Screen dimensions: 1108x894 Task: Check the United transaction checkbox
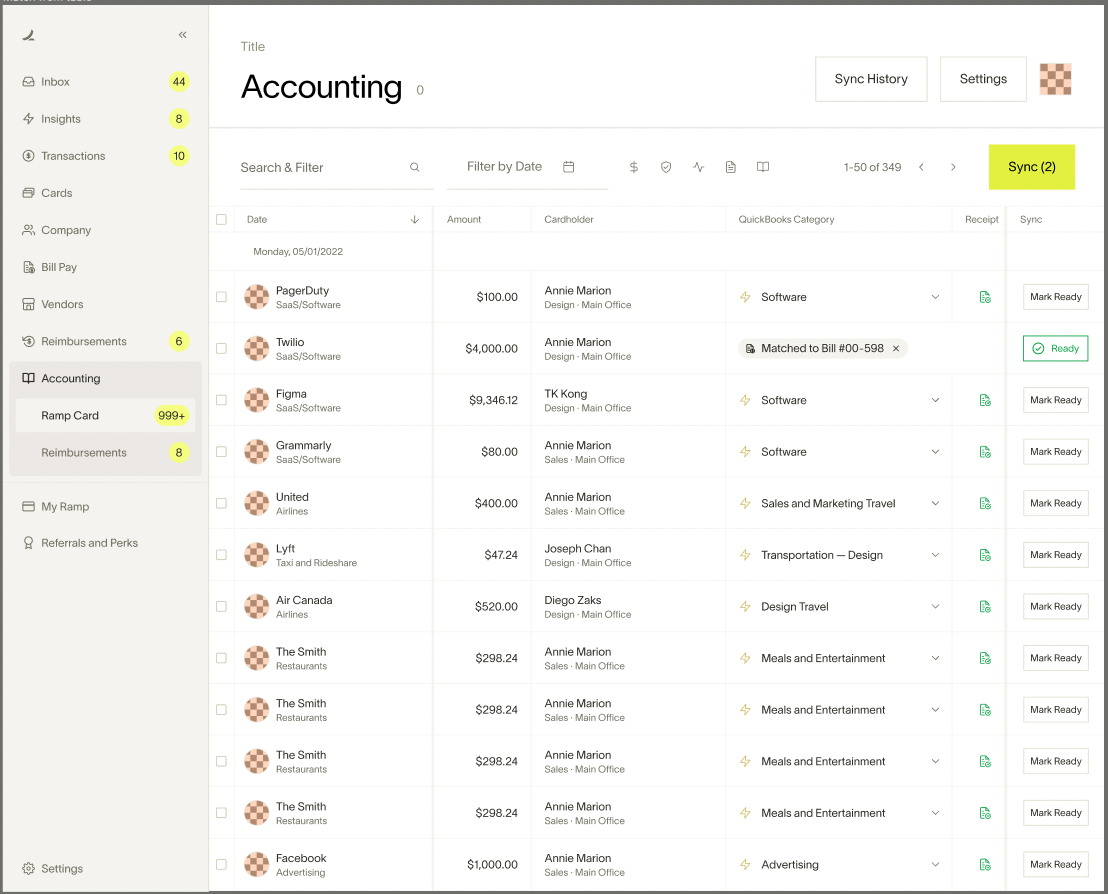pos(221,503)
